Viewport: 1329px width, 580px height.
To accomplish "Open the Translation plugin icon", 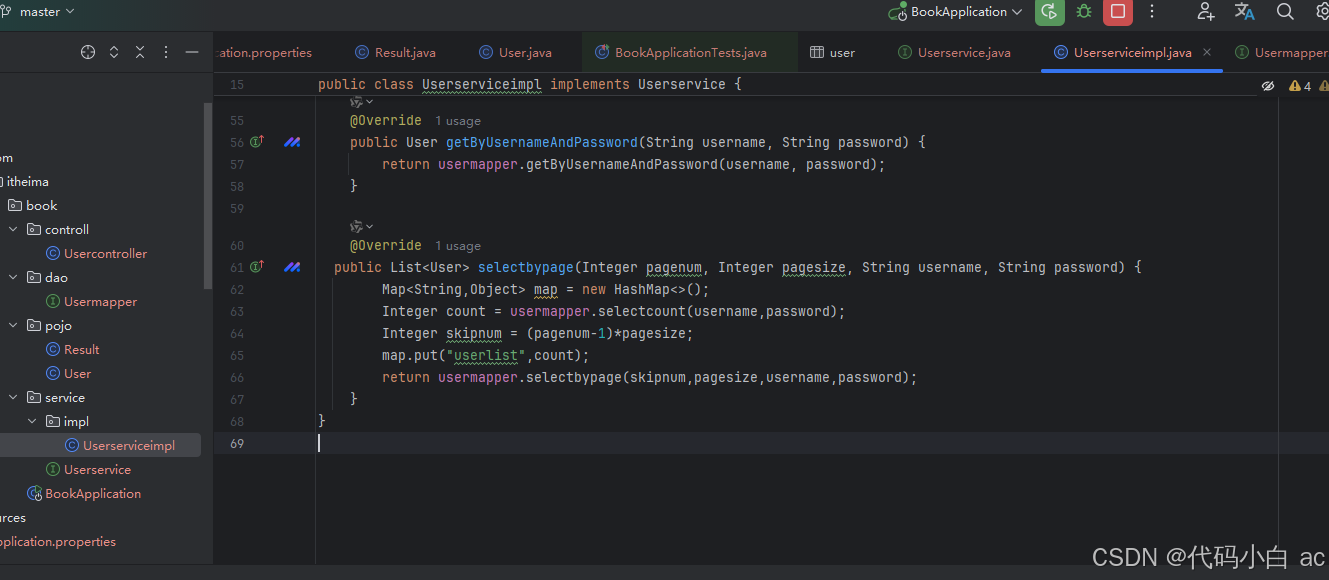I will click(1244, 12).
